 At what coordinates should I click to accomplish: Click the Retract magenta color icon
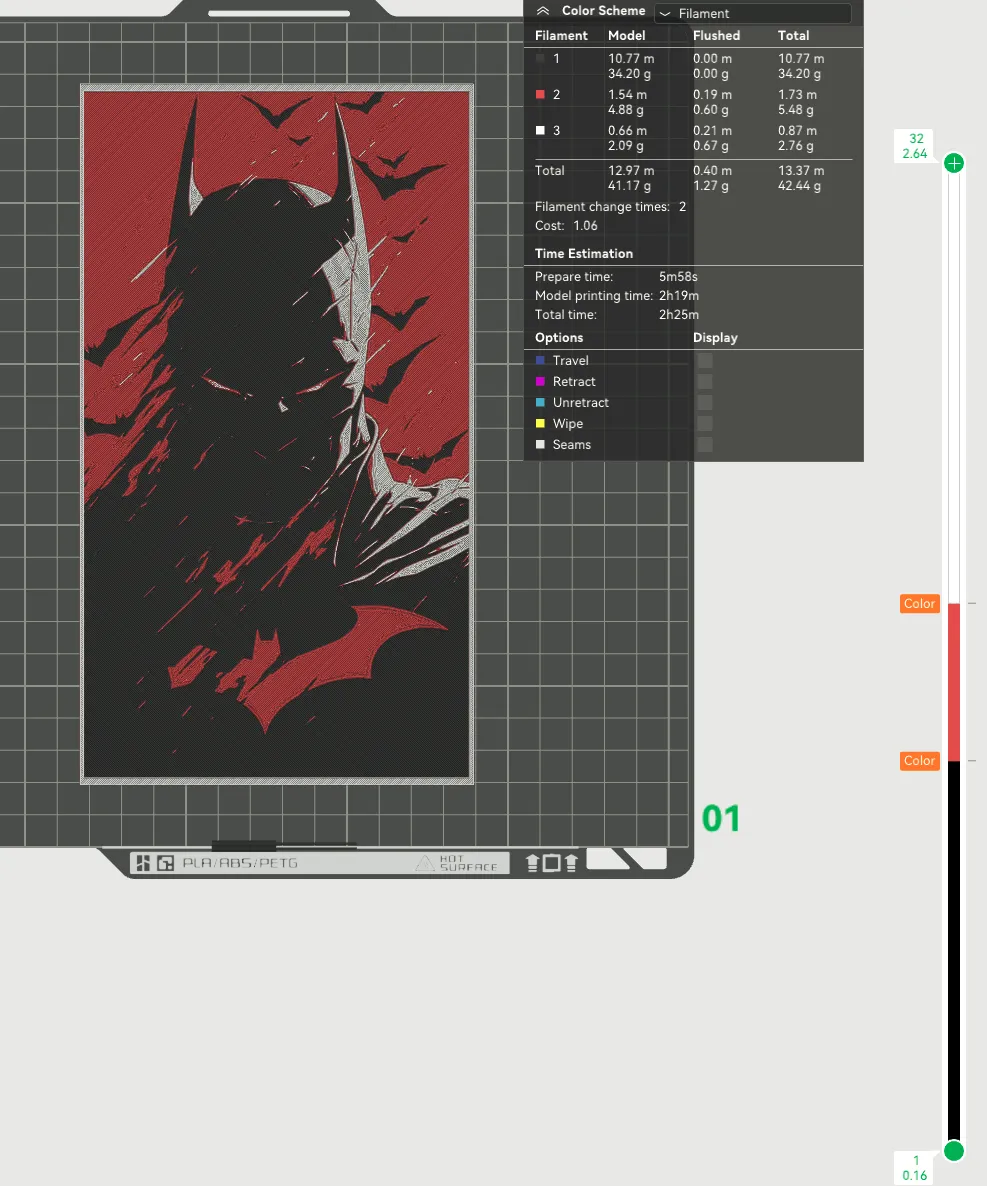click(540, 382)
